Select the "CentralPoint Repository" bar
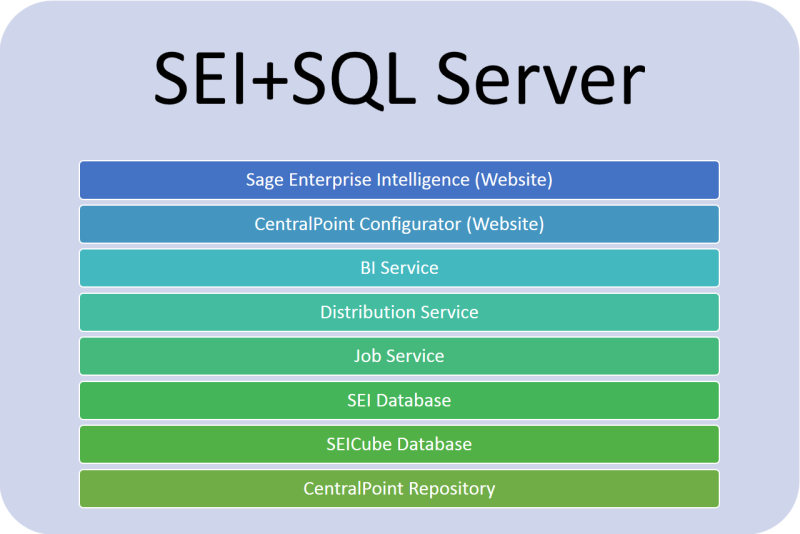The image size is (800, 534). click(x=399, y=489)
